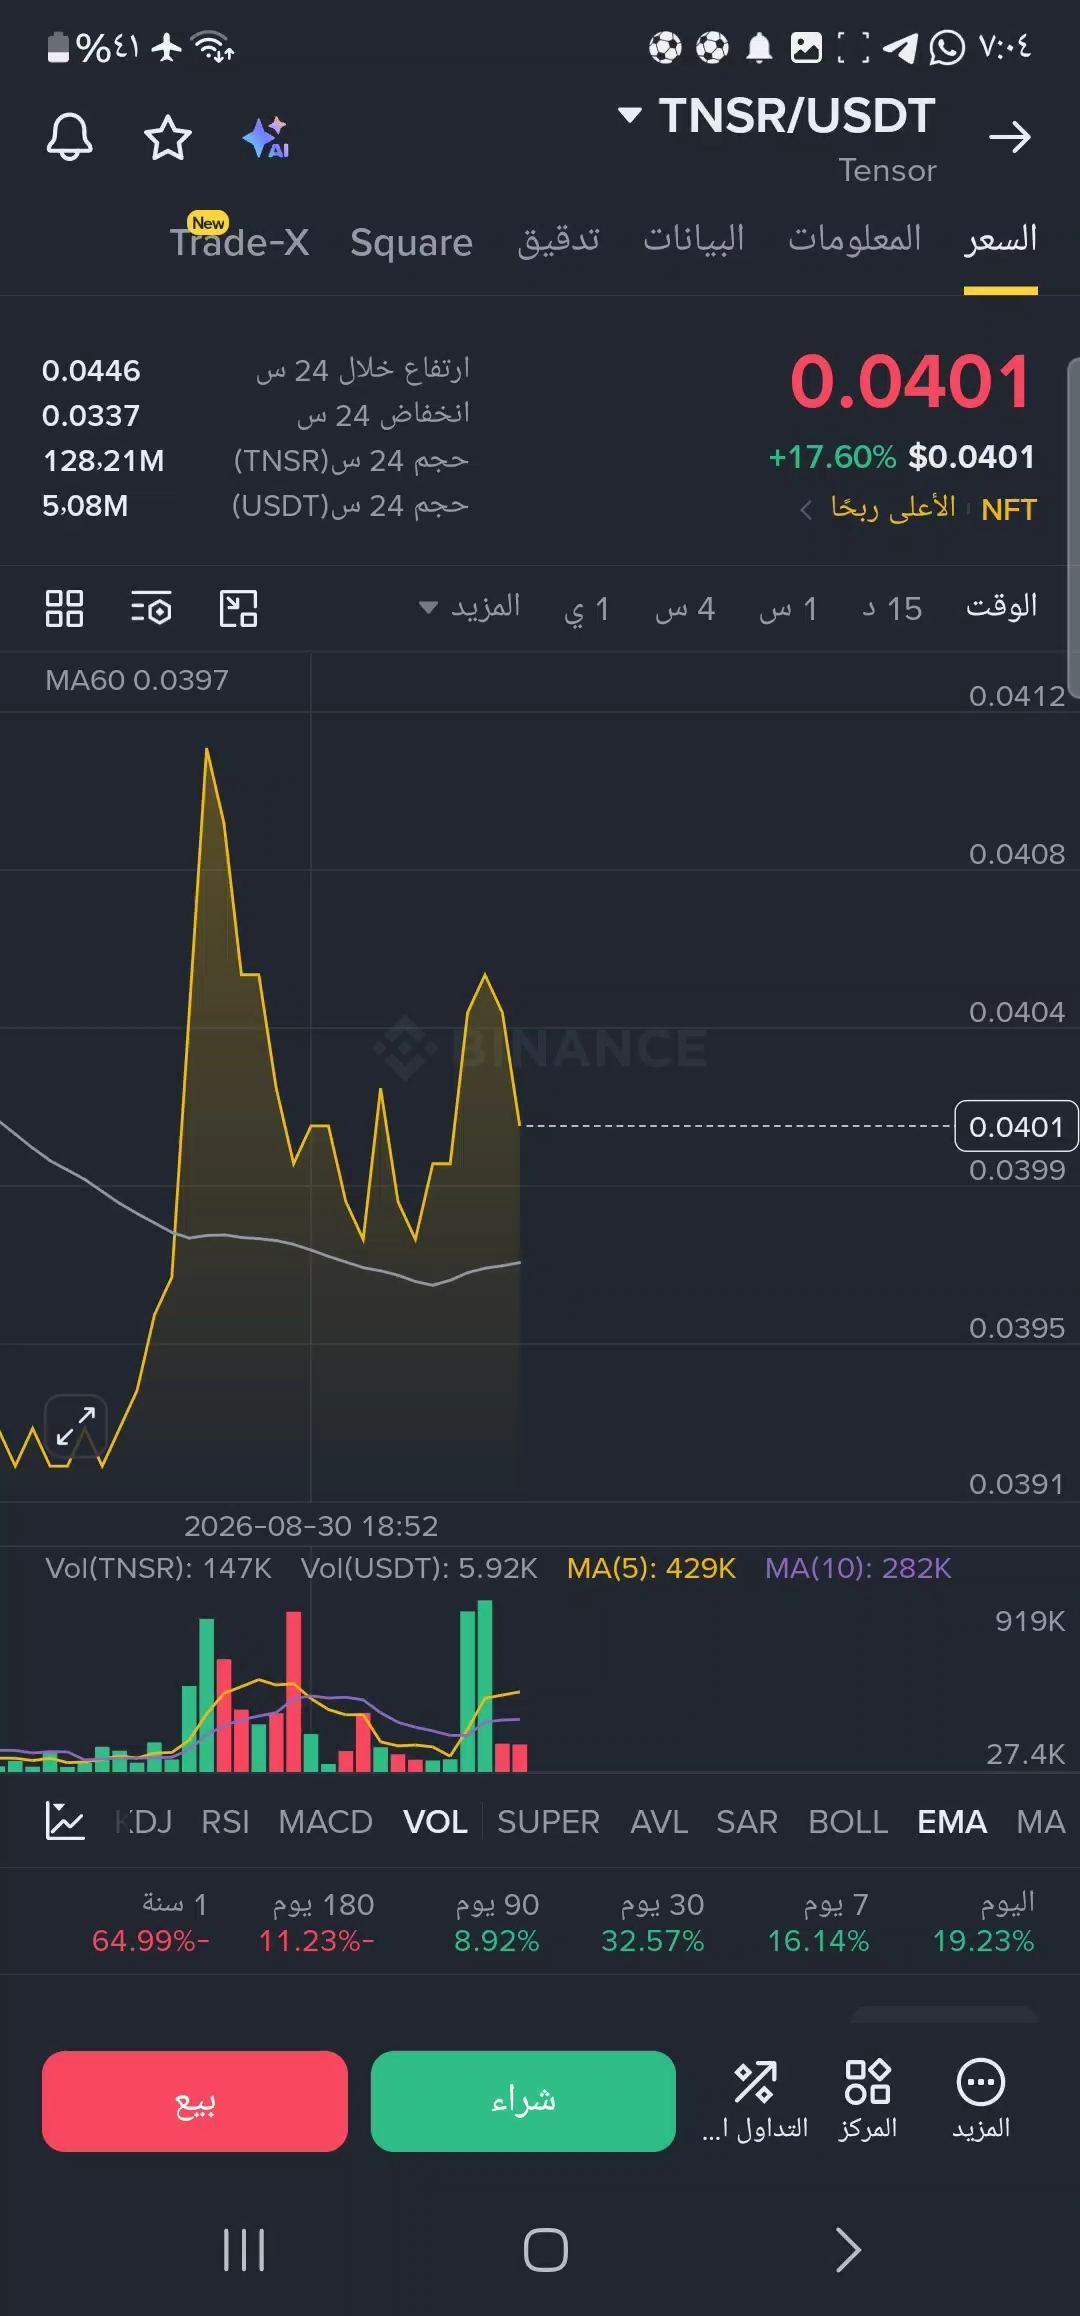Expand chart to fullscreen
This screenshot has height=2316, width=1080.
pyautogui.click(x=76, y=1426)
